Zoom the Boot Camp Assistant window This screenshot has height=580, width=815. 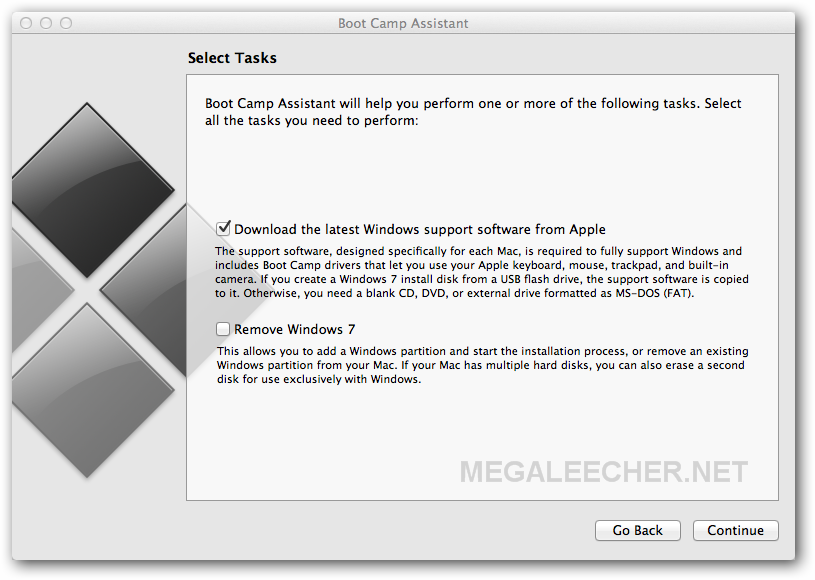click(66, 23)
